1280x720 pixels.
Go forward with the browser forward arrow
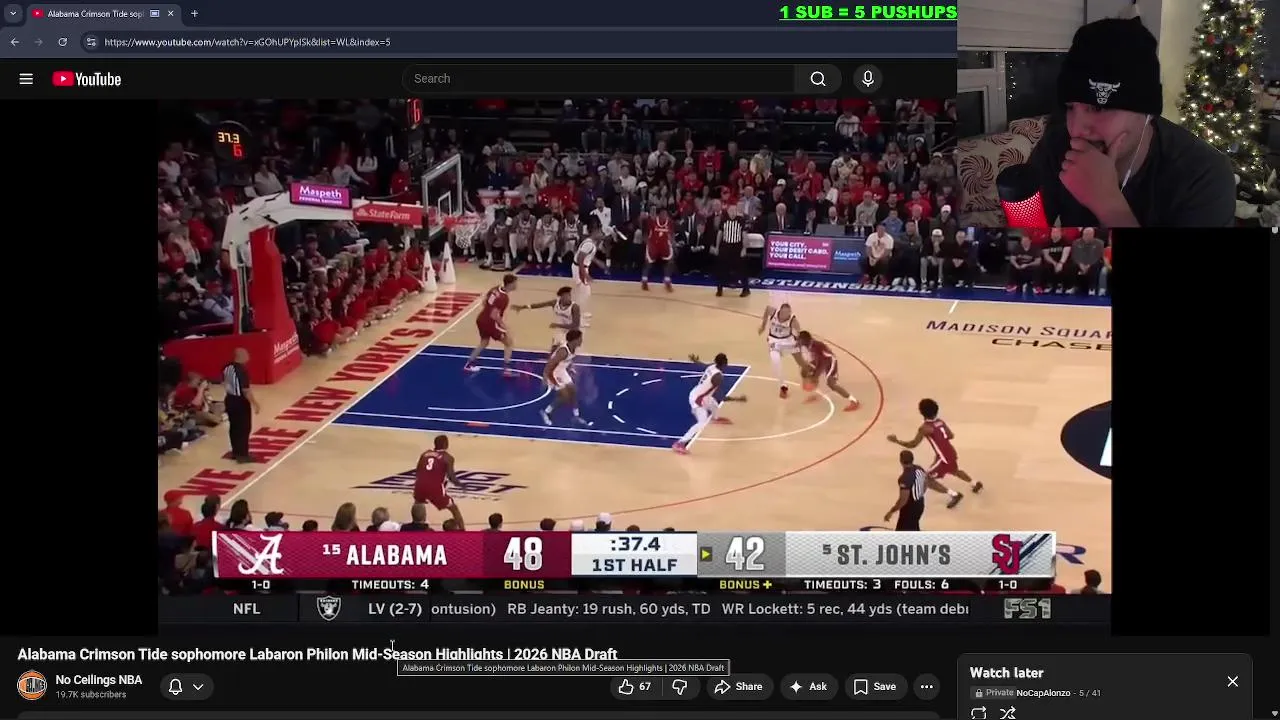point(38,42)
